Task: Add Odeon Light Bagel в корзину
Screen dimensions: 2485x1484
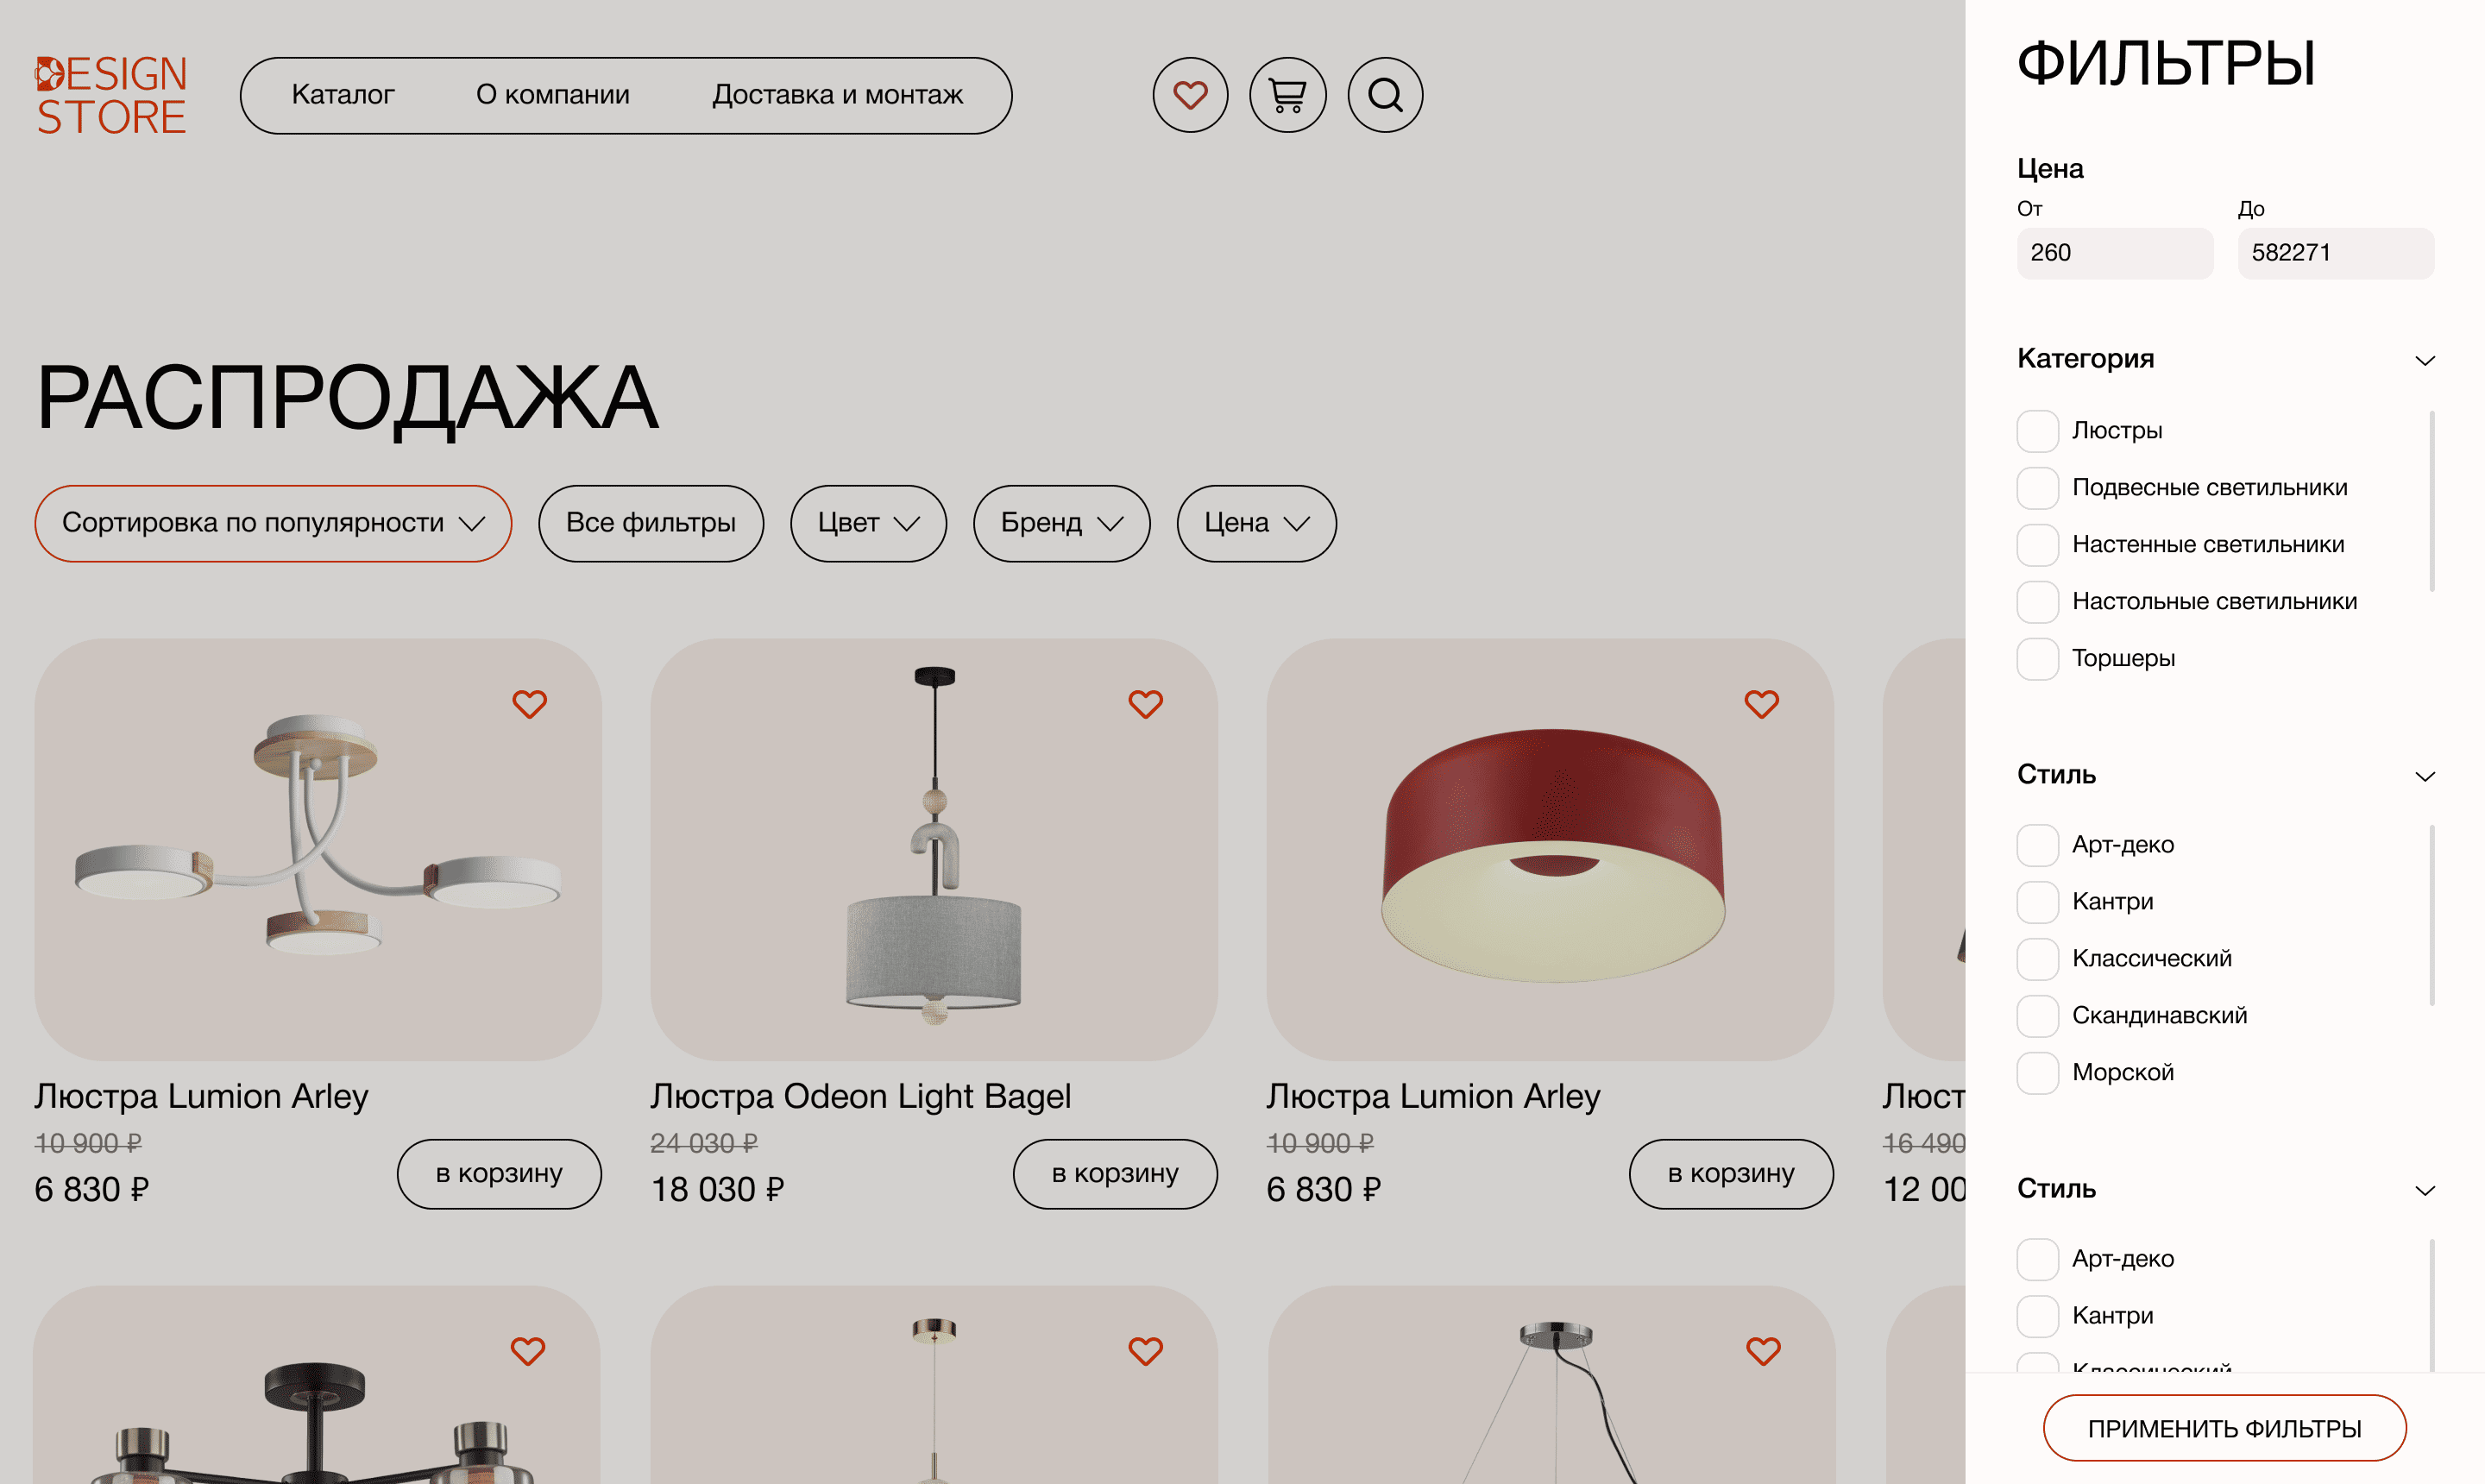Action: tap(1115, 1173)
